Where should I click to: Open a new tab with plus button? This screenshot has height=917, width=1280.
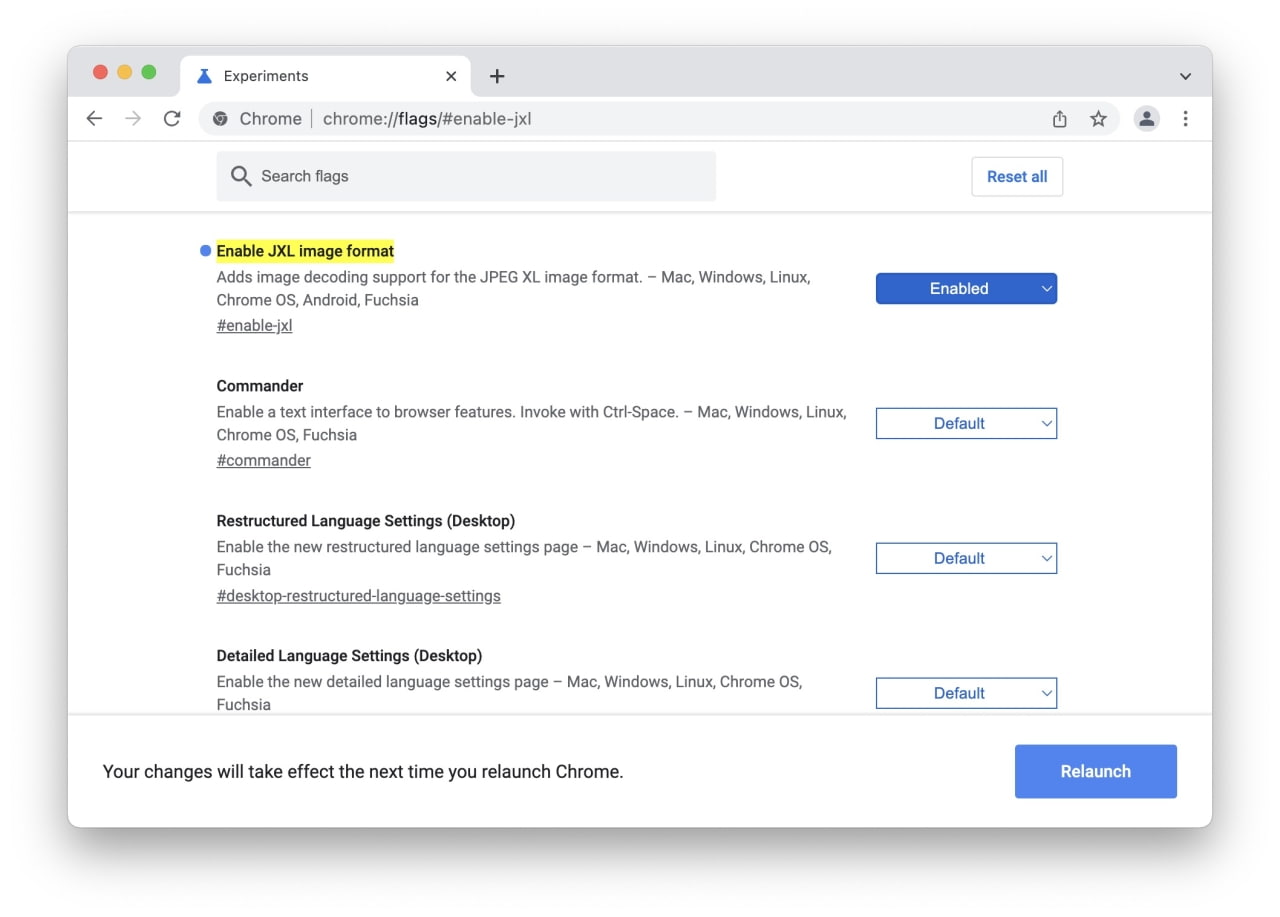tap(497, 76)
